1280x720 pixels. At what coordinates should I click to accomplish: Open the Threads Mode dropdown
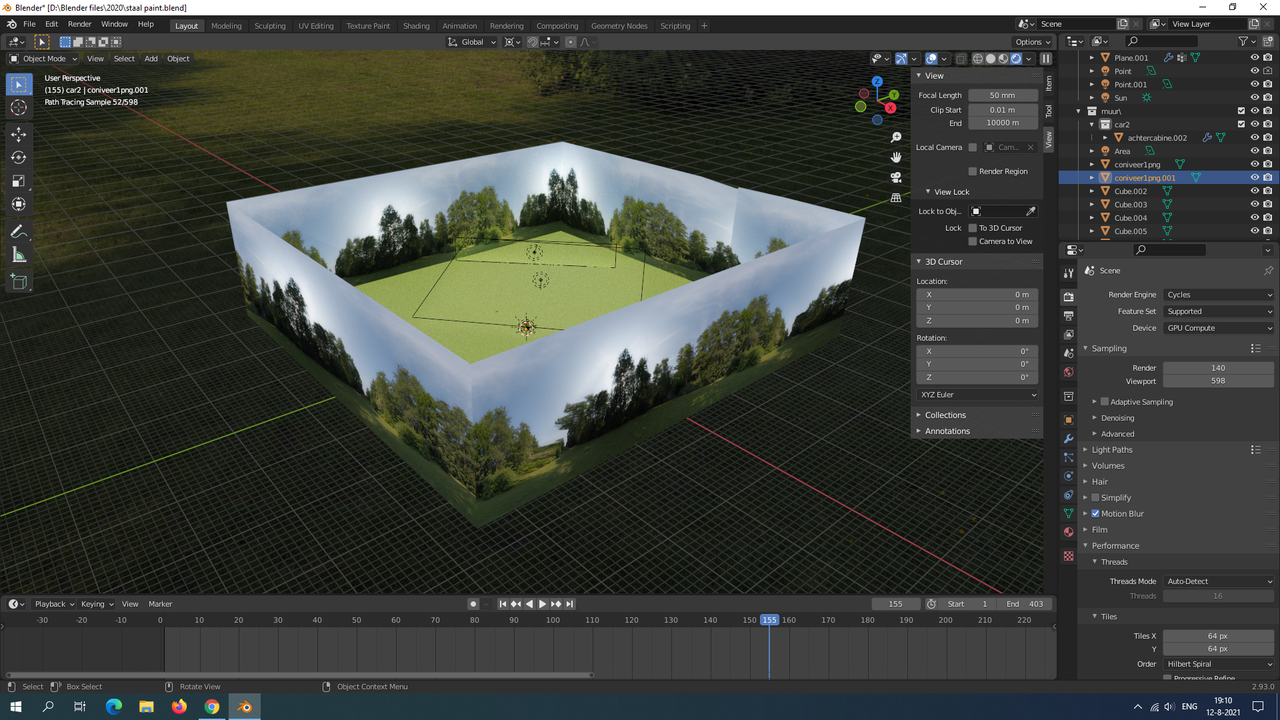[1219, 581]
